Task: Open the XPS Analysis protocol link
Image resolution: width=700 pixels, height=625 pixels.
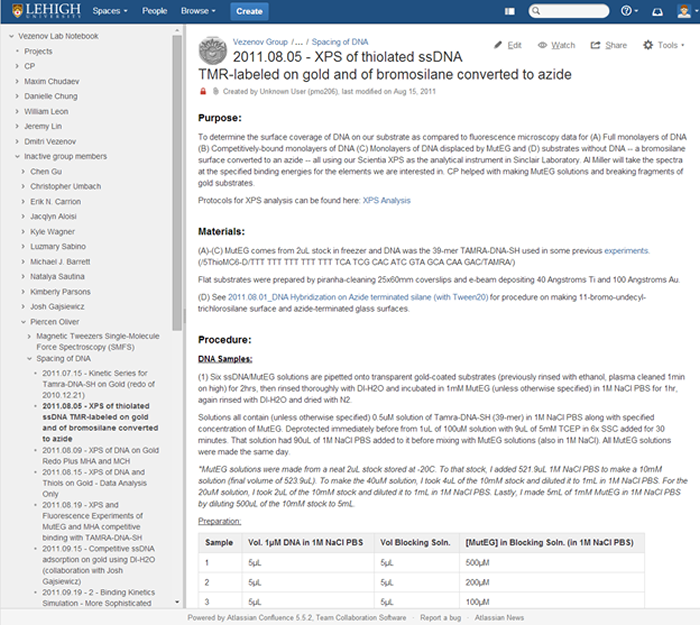Action: (386, 200)
